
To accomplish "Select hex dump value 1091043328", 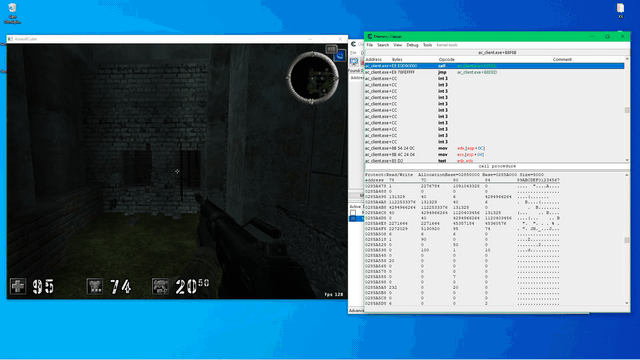I will click(466, 186).
